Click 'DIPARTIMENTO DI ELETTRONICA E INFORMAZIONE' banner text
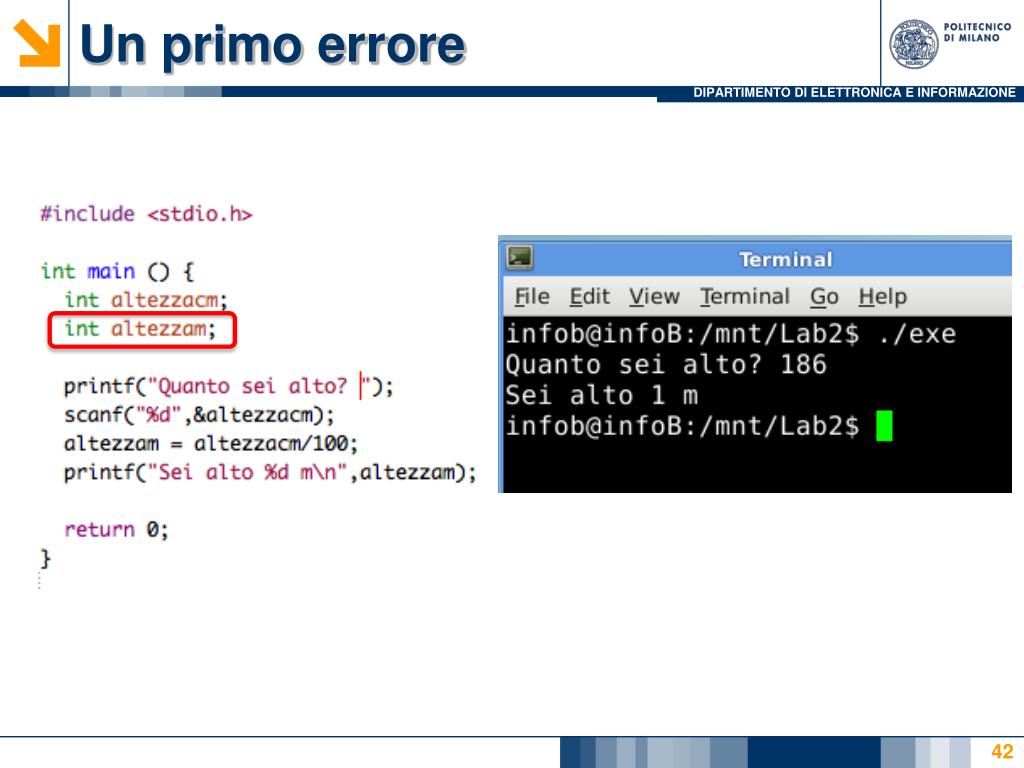This screenshot has width=1024, height=768. point(854,93)
